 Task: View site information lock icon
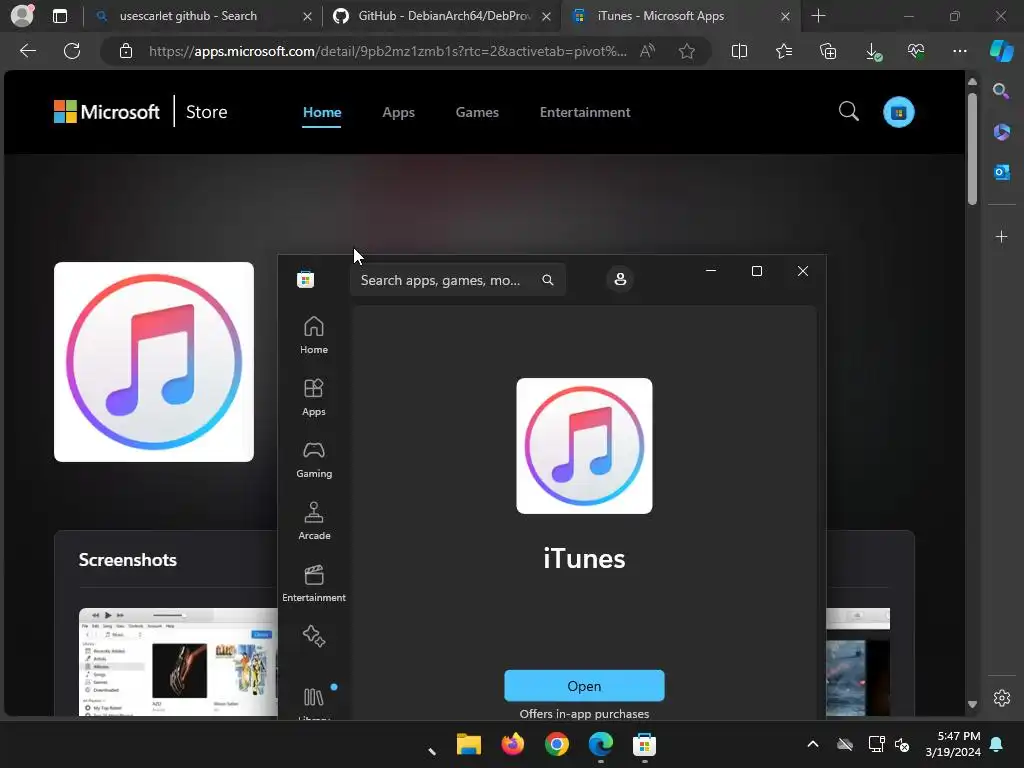point(126,51)
